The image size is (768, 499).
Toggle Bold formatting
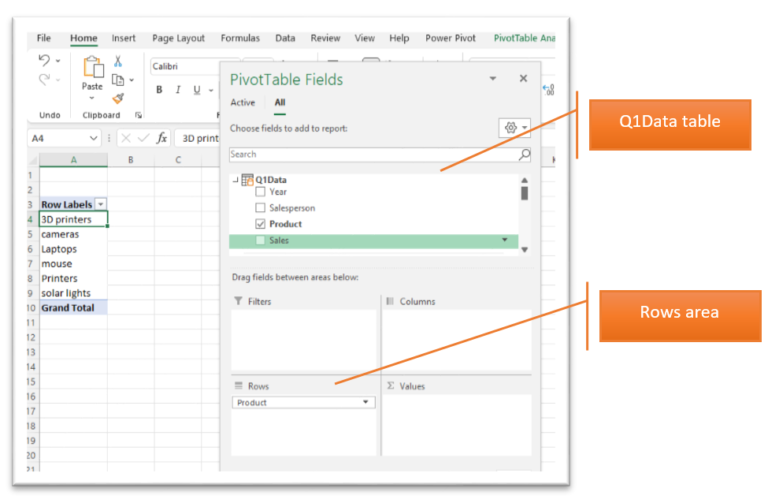pos(159,90)
